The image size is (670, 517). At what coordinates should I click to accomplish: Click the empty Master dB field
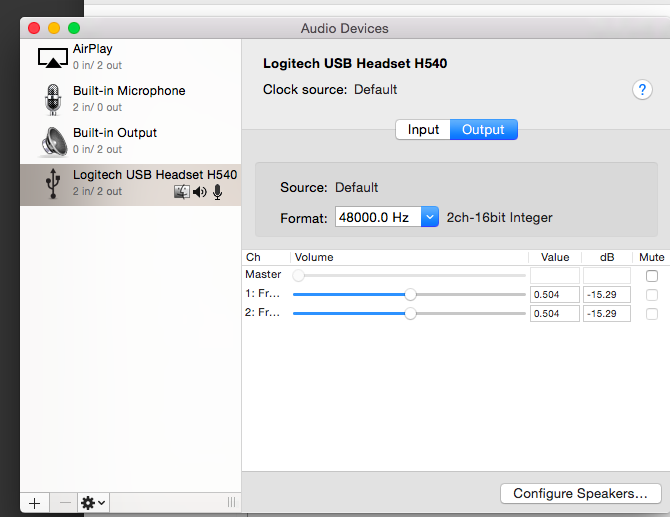pyautogui.click(x=607, y=276)
